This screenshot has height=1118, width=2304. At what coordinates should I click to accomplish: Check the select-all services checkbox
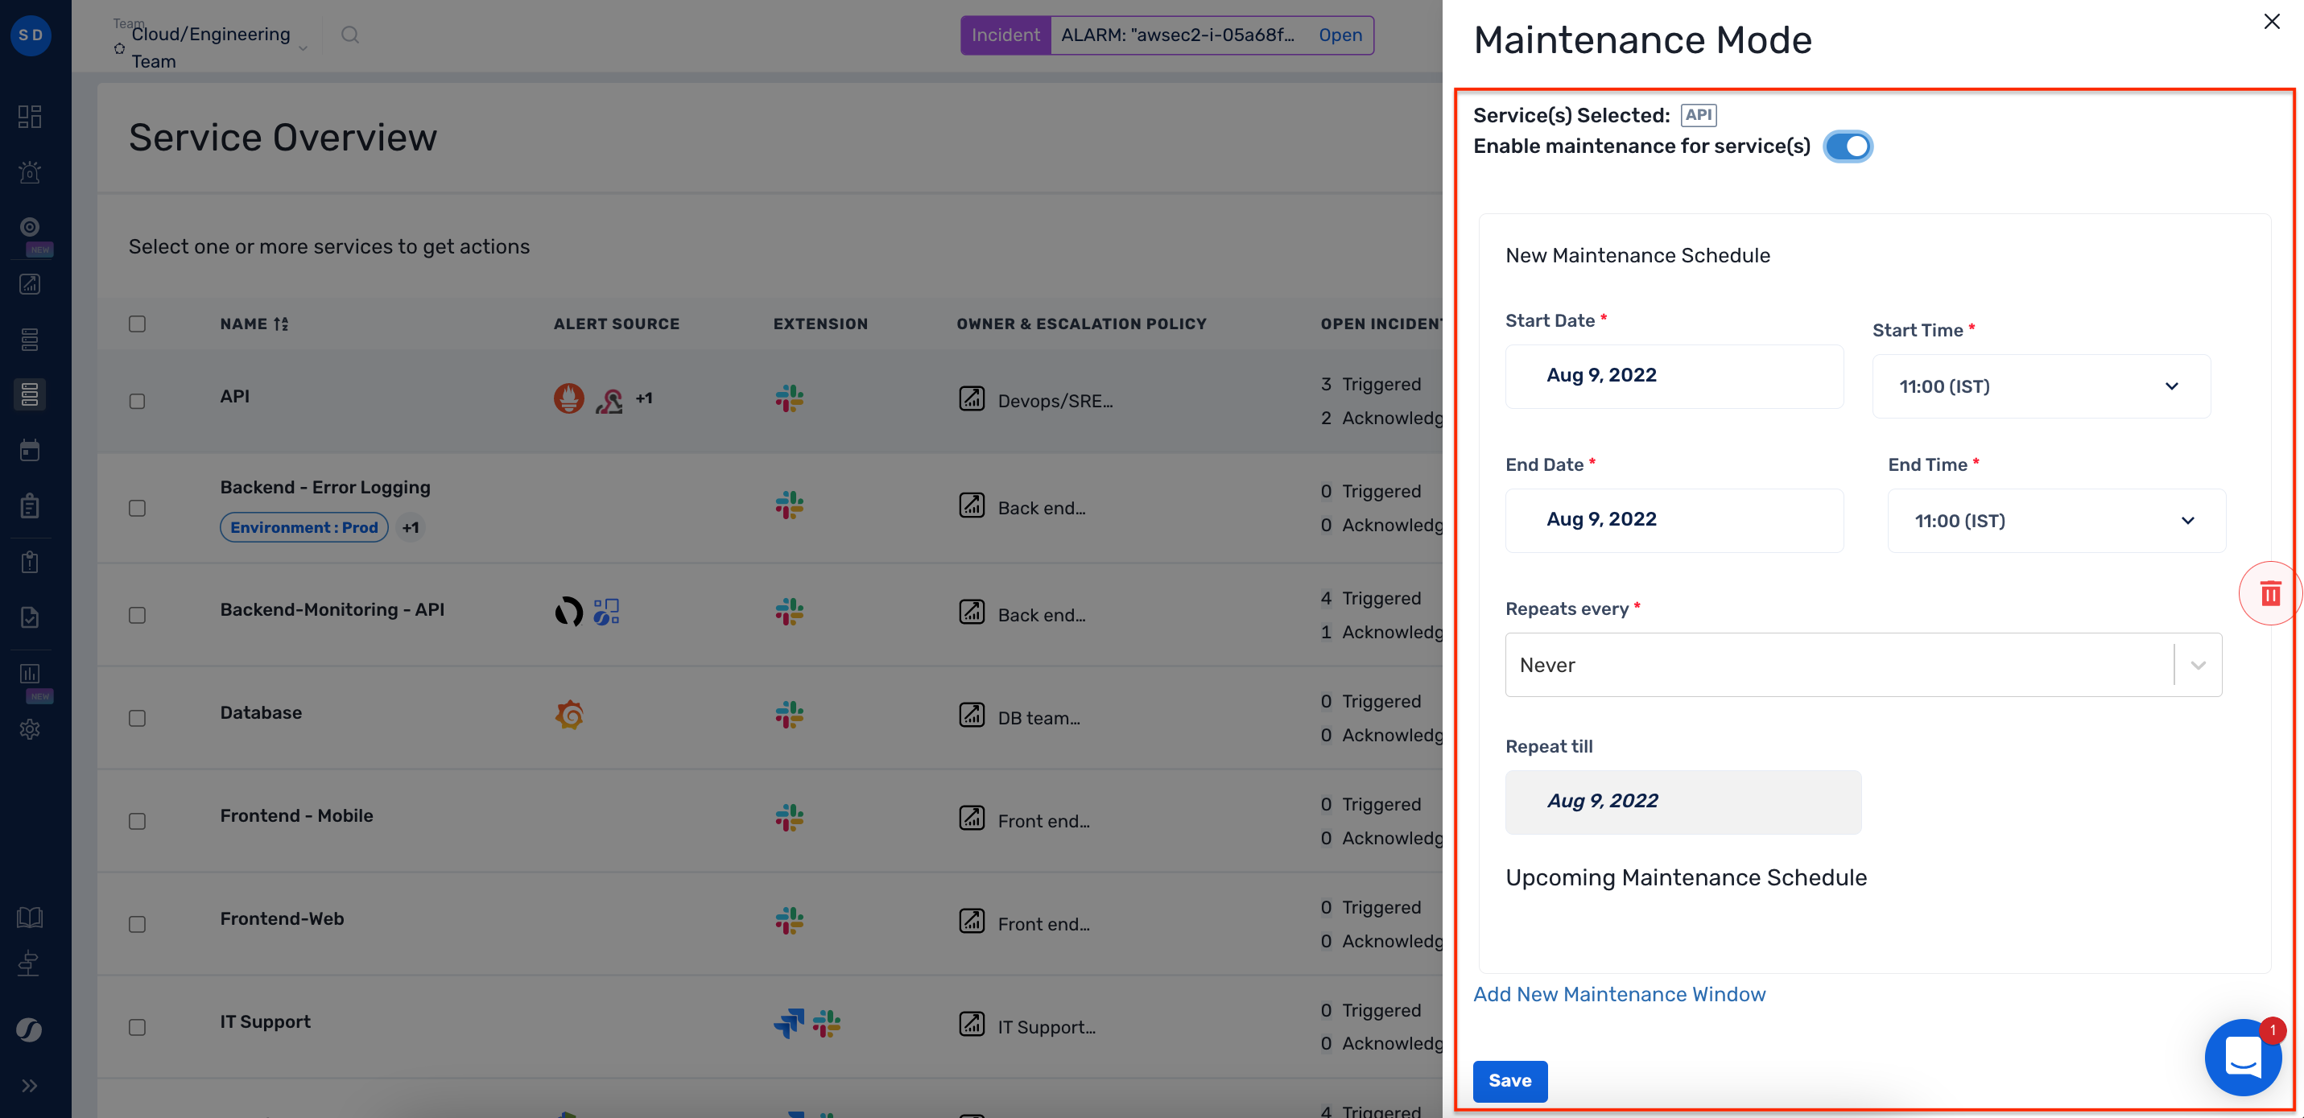(x=137, y=324)
